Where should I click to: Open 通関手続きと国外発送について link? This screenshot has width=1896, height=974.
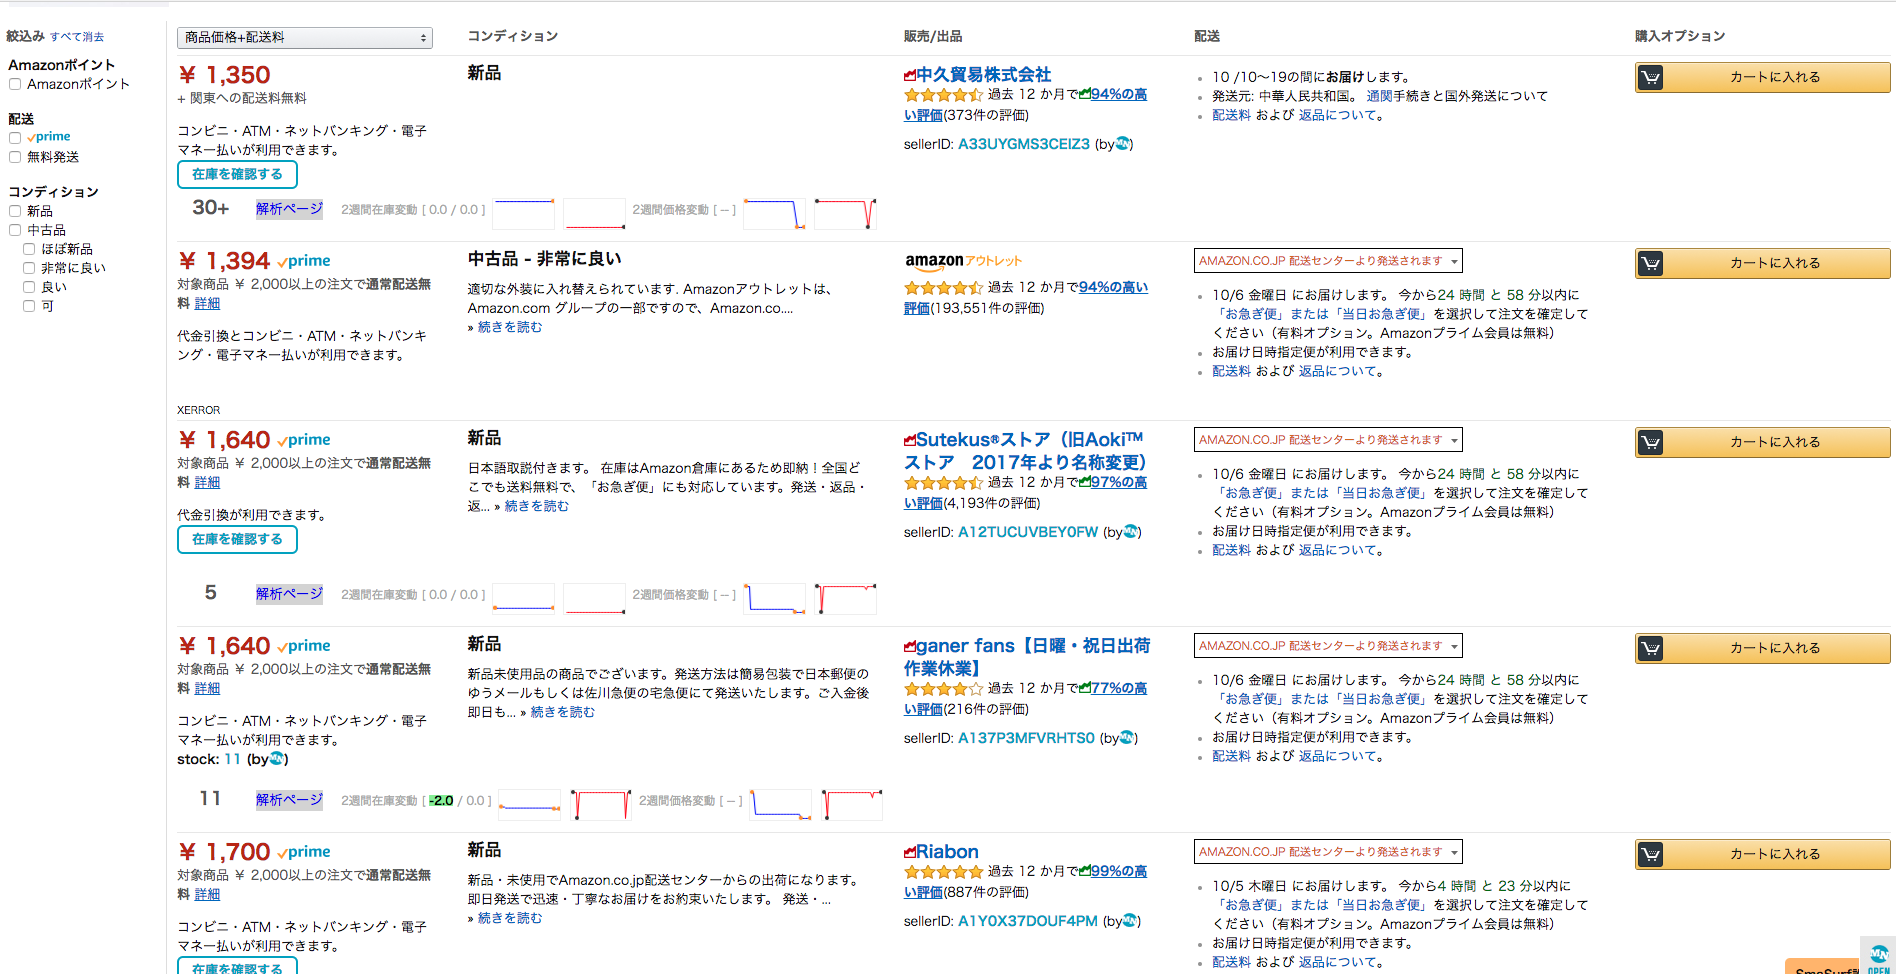[1457, 96]
